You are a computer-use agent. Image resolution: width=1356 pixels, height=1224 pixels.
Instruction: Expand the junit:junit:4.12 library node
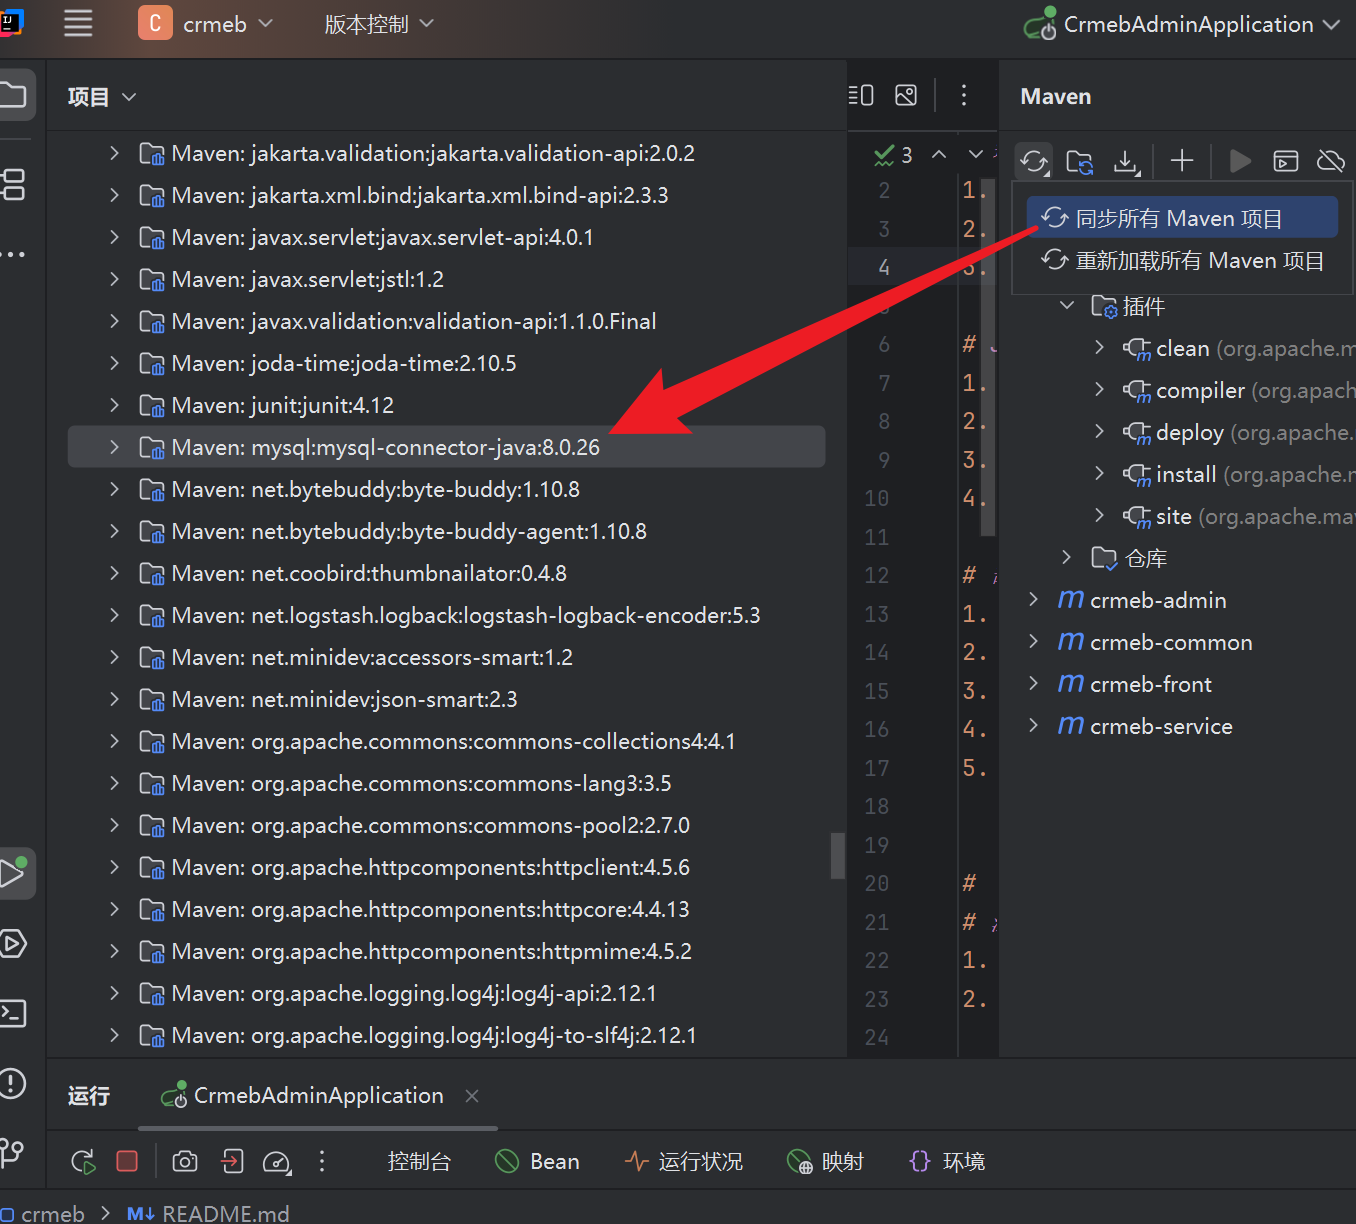[114, 405]
